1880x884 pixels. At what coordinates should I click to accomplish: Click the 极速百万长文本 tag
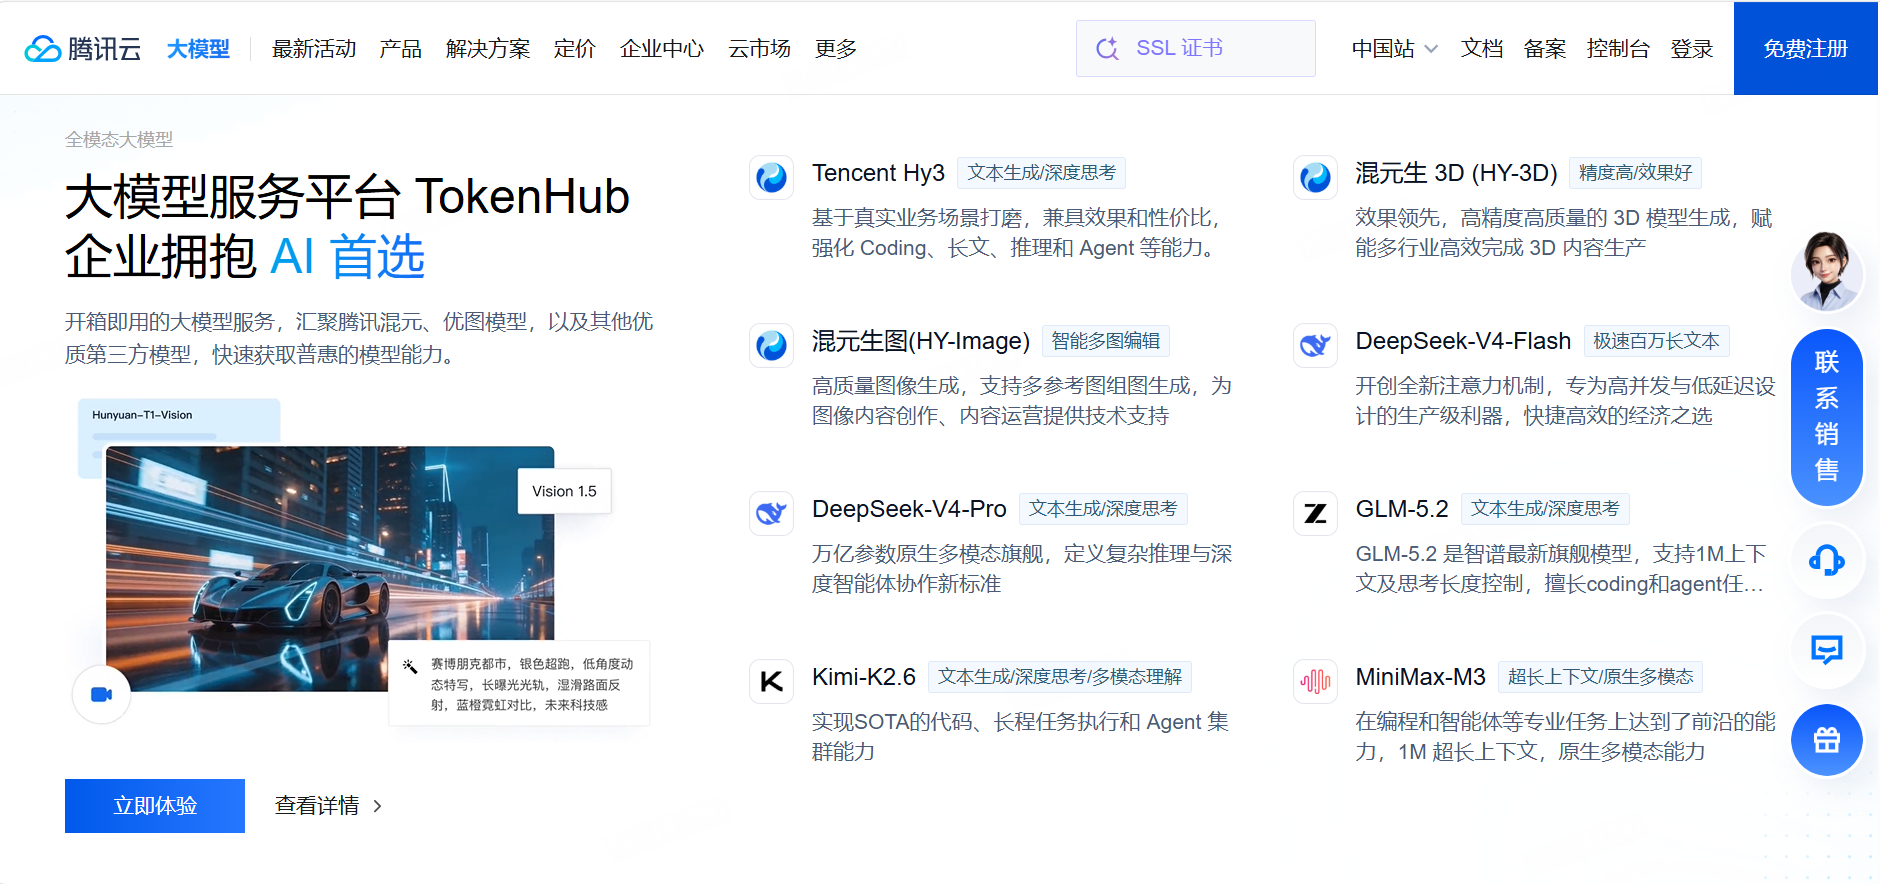(x=1656, y=341)
